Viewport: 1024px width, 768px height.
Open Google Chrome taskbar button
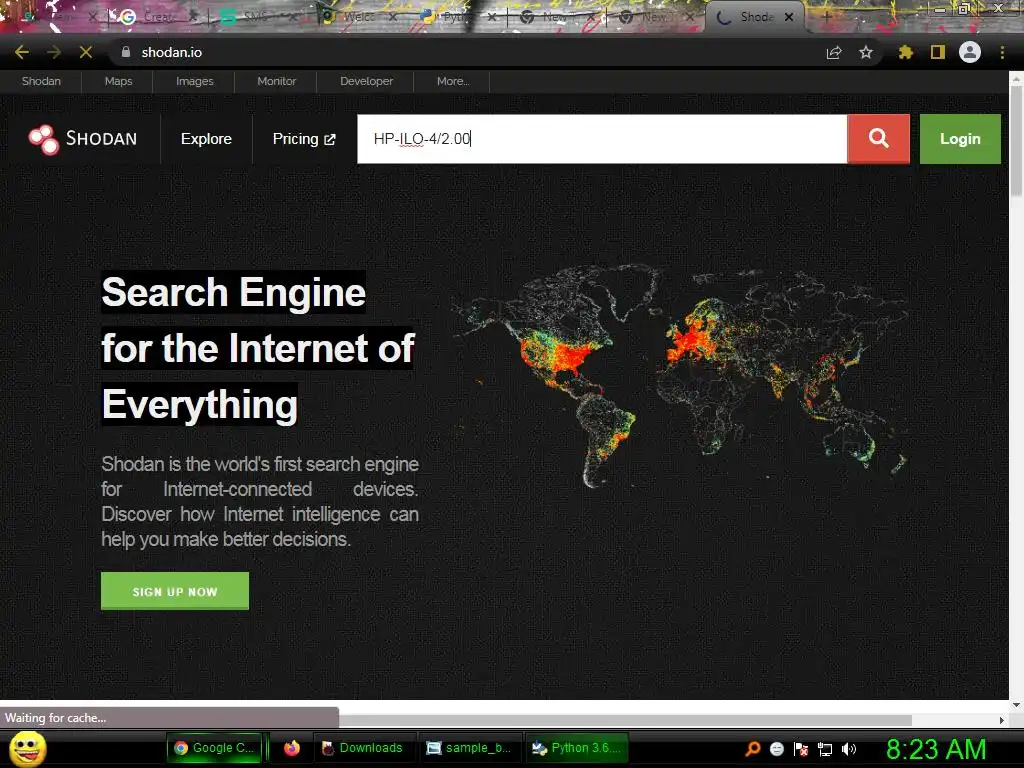[216, 748]
